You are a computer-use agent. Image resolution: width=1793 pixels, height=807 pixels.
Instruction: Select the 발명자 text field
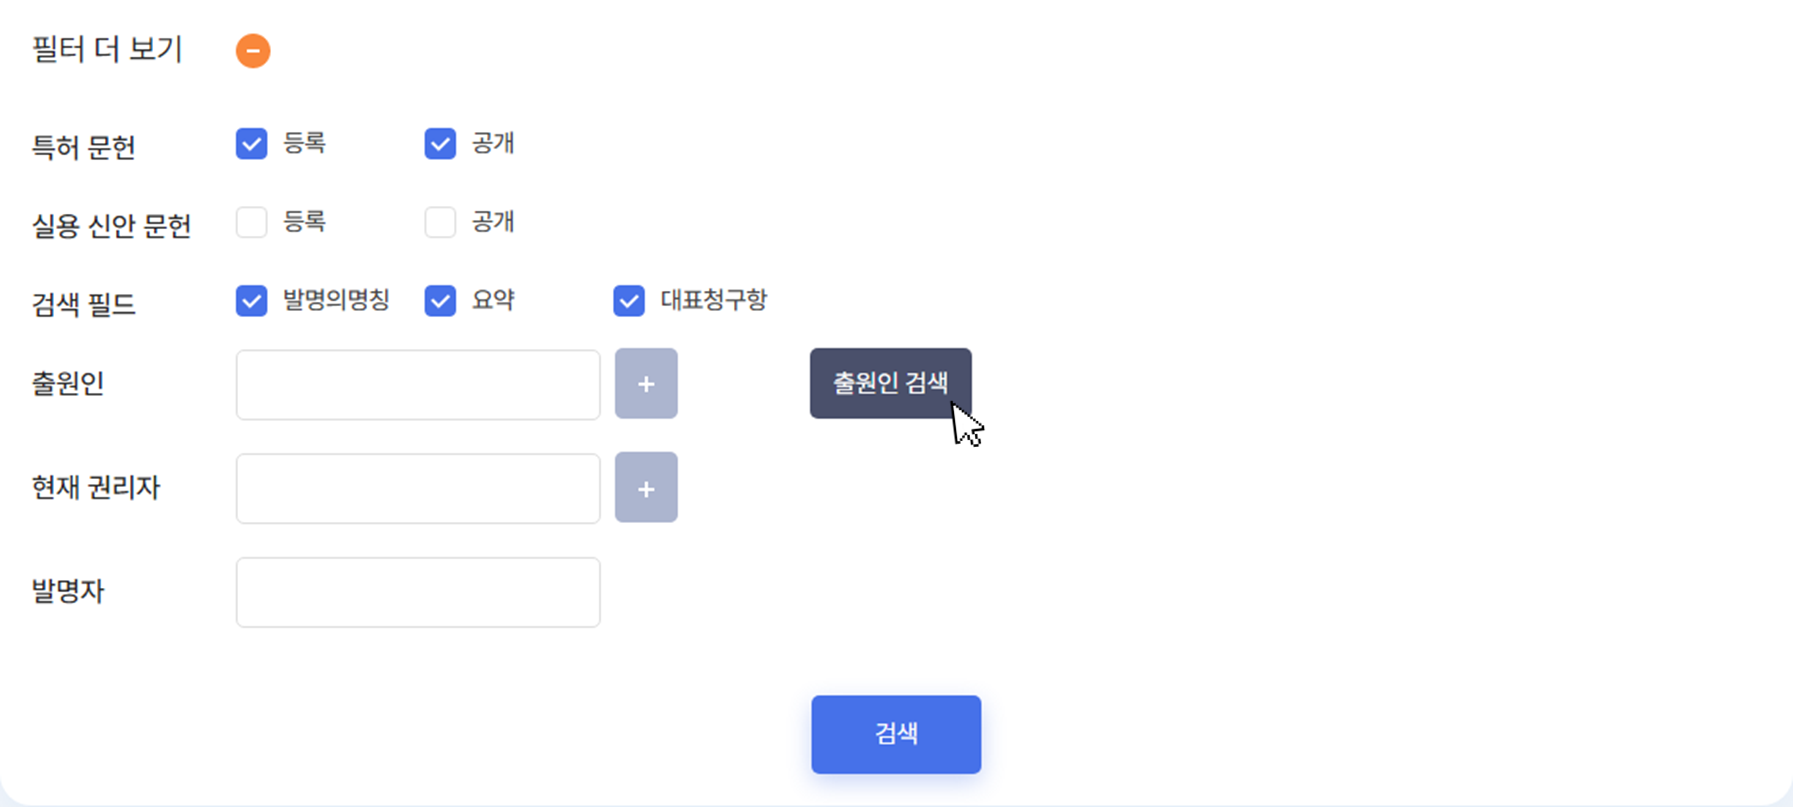click(x=418, y=593)
